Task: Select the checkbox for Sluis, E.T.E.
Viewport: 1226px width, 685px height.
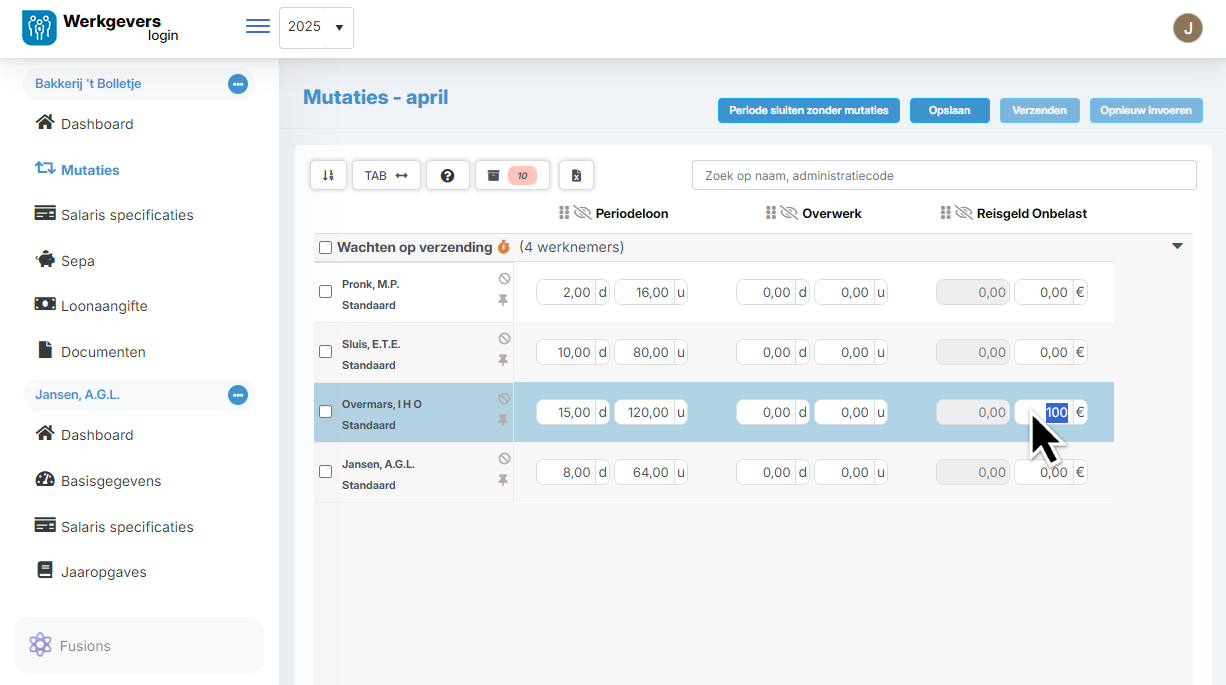Action: [x=325, y=351]
